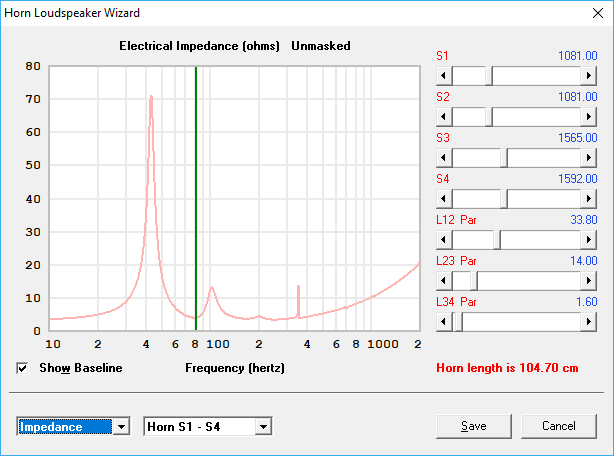Viewport: 614px width, 456px height.
Task: Click the L23 value 14.00
Action: (583, 261)
